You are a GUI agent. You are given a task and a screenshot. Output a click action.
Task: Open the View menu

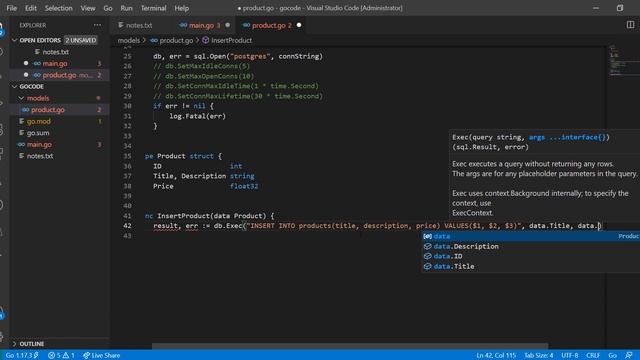coord(88,8)
